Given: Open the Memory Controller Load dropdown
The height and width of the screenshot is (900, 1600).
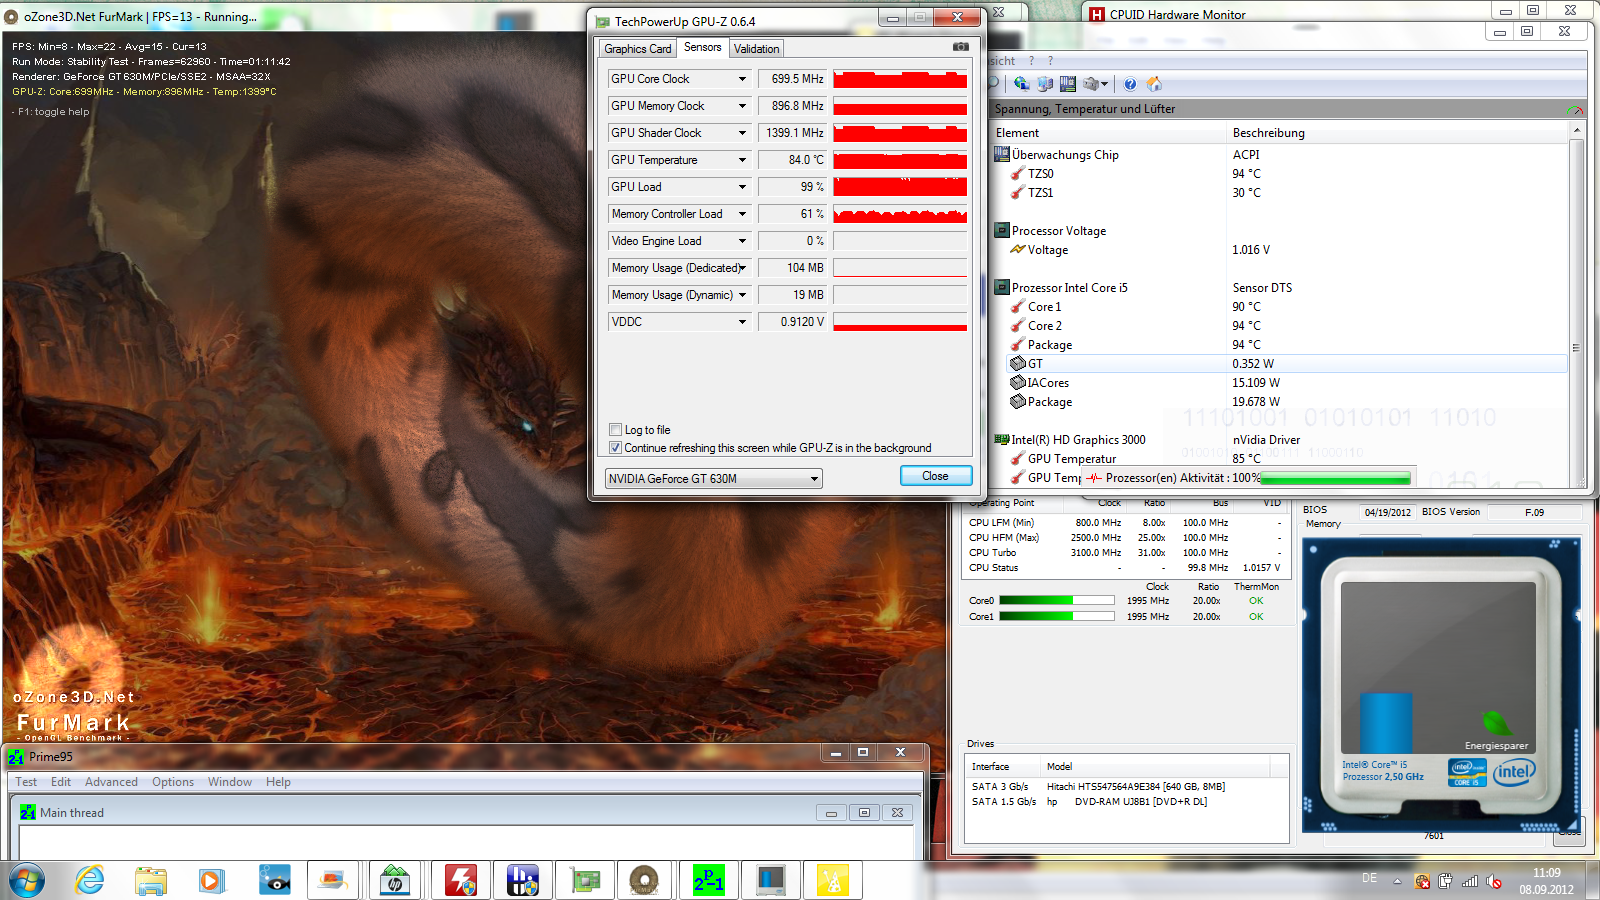Looking at the screenshot, I should (742, 214).
